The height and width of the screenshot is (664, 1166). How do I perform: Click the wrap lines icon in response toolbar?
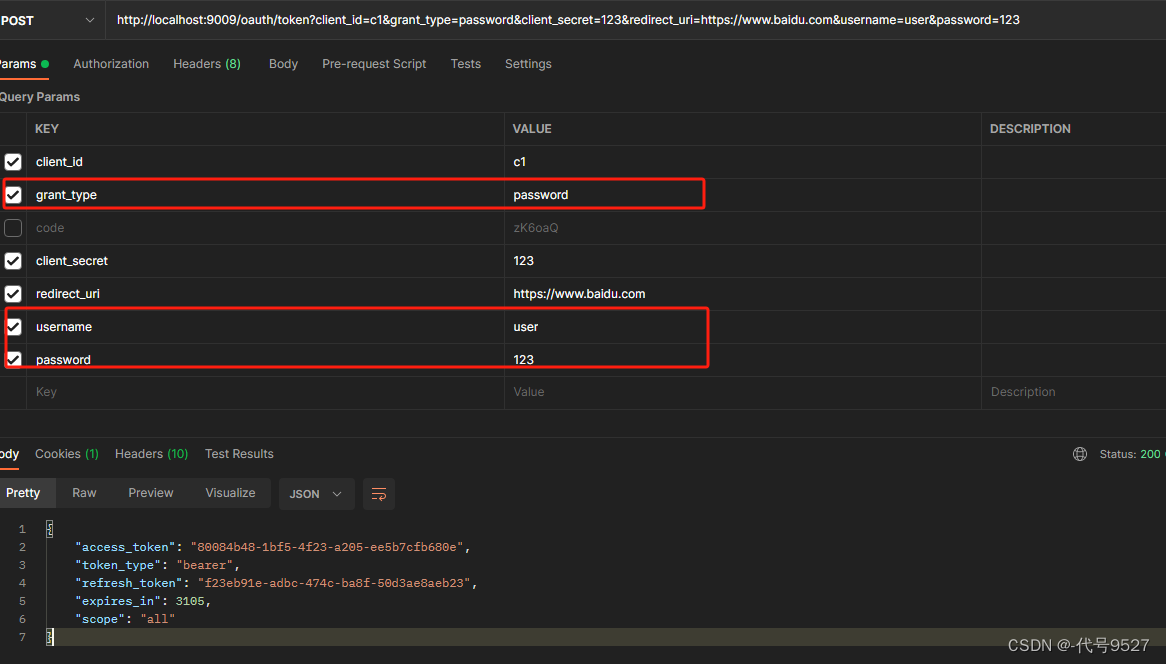point(379,494)
